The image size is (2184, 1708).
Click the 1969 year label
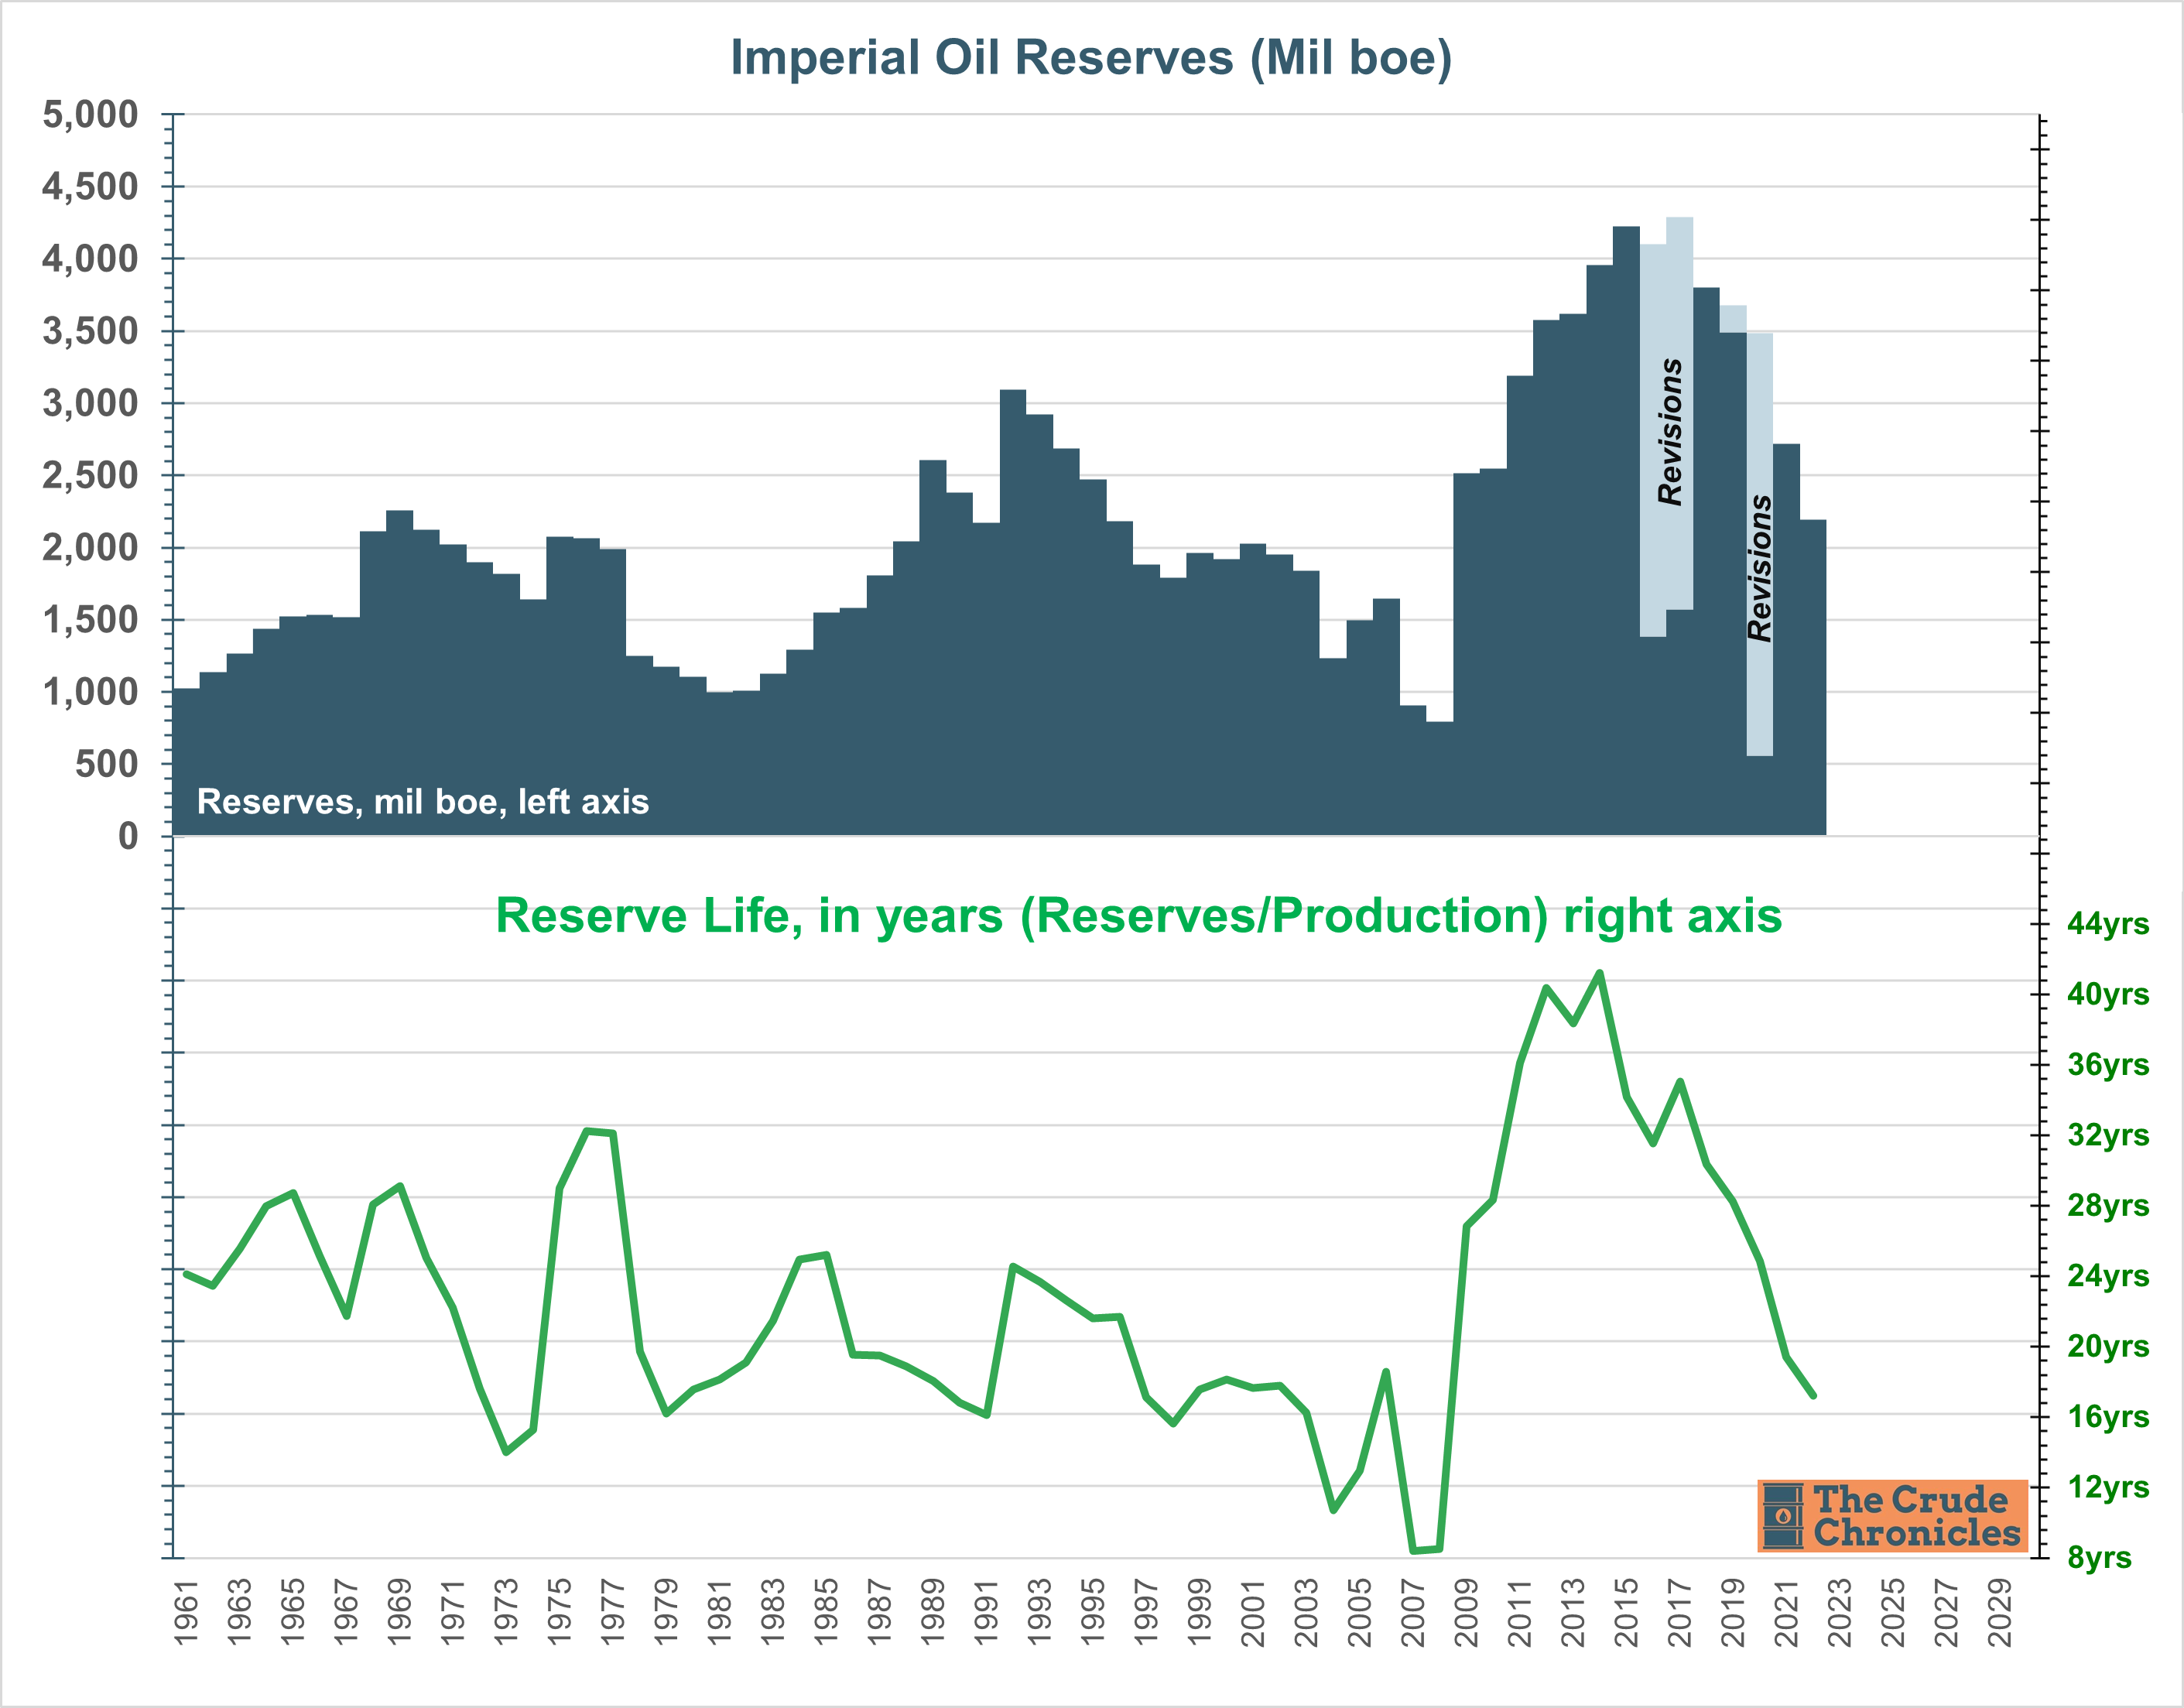point(399,1613)
